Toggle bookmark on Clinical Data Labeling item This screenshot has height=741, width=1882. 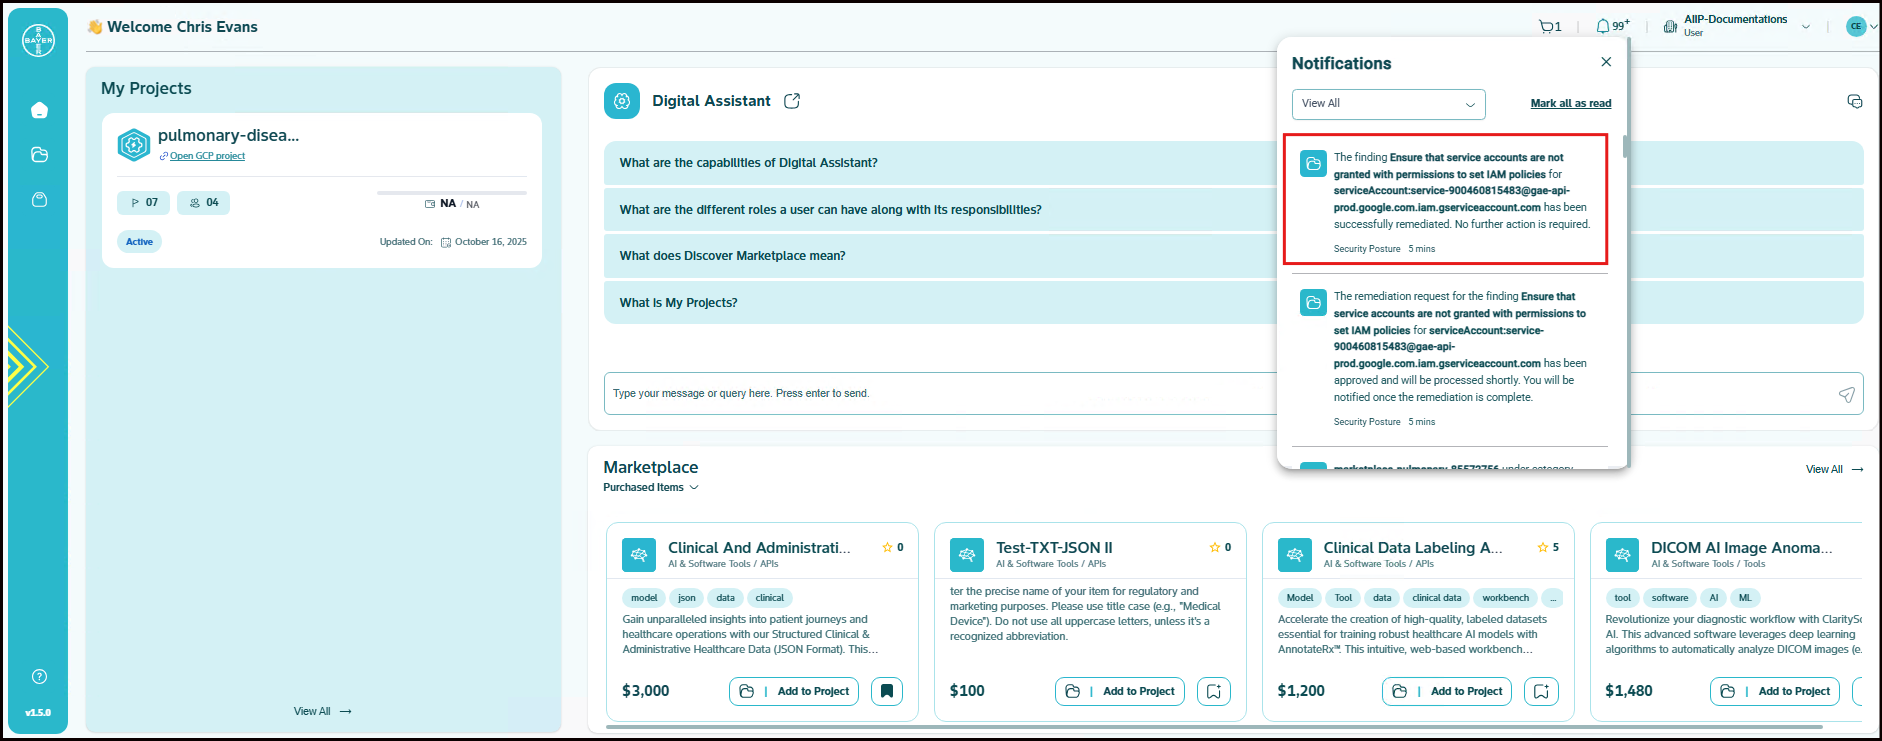pyautogui.click(x=1541, y=691)
